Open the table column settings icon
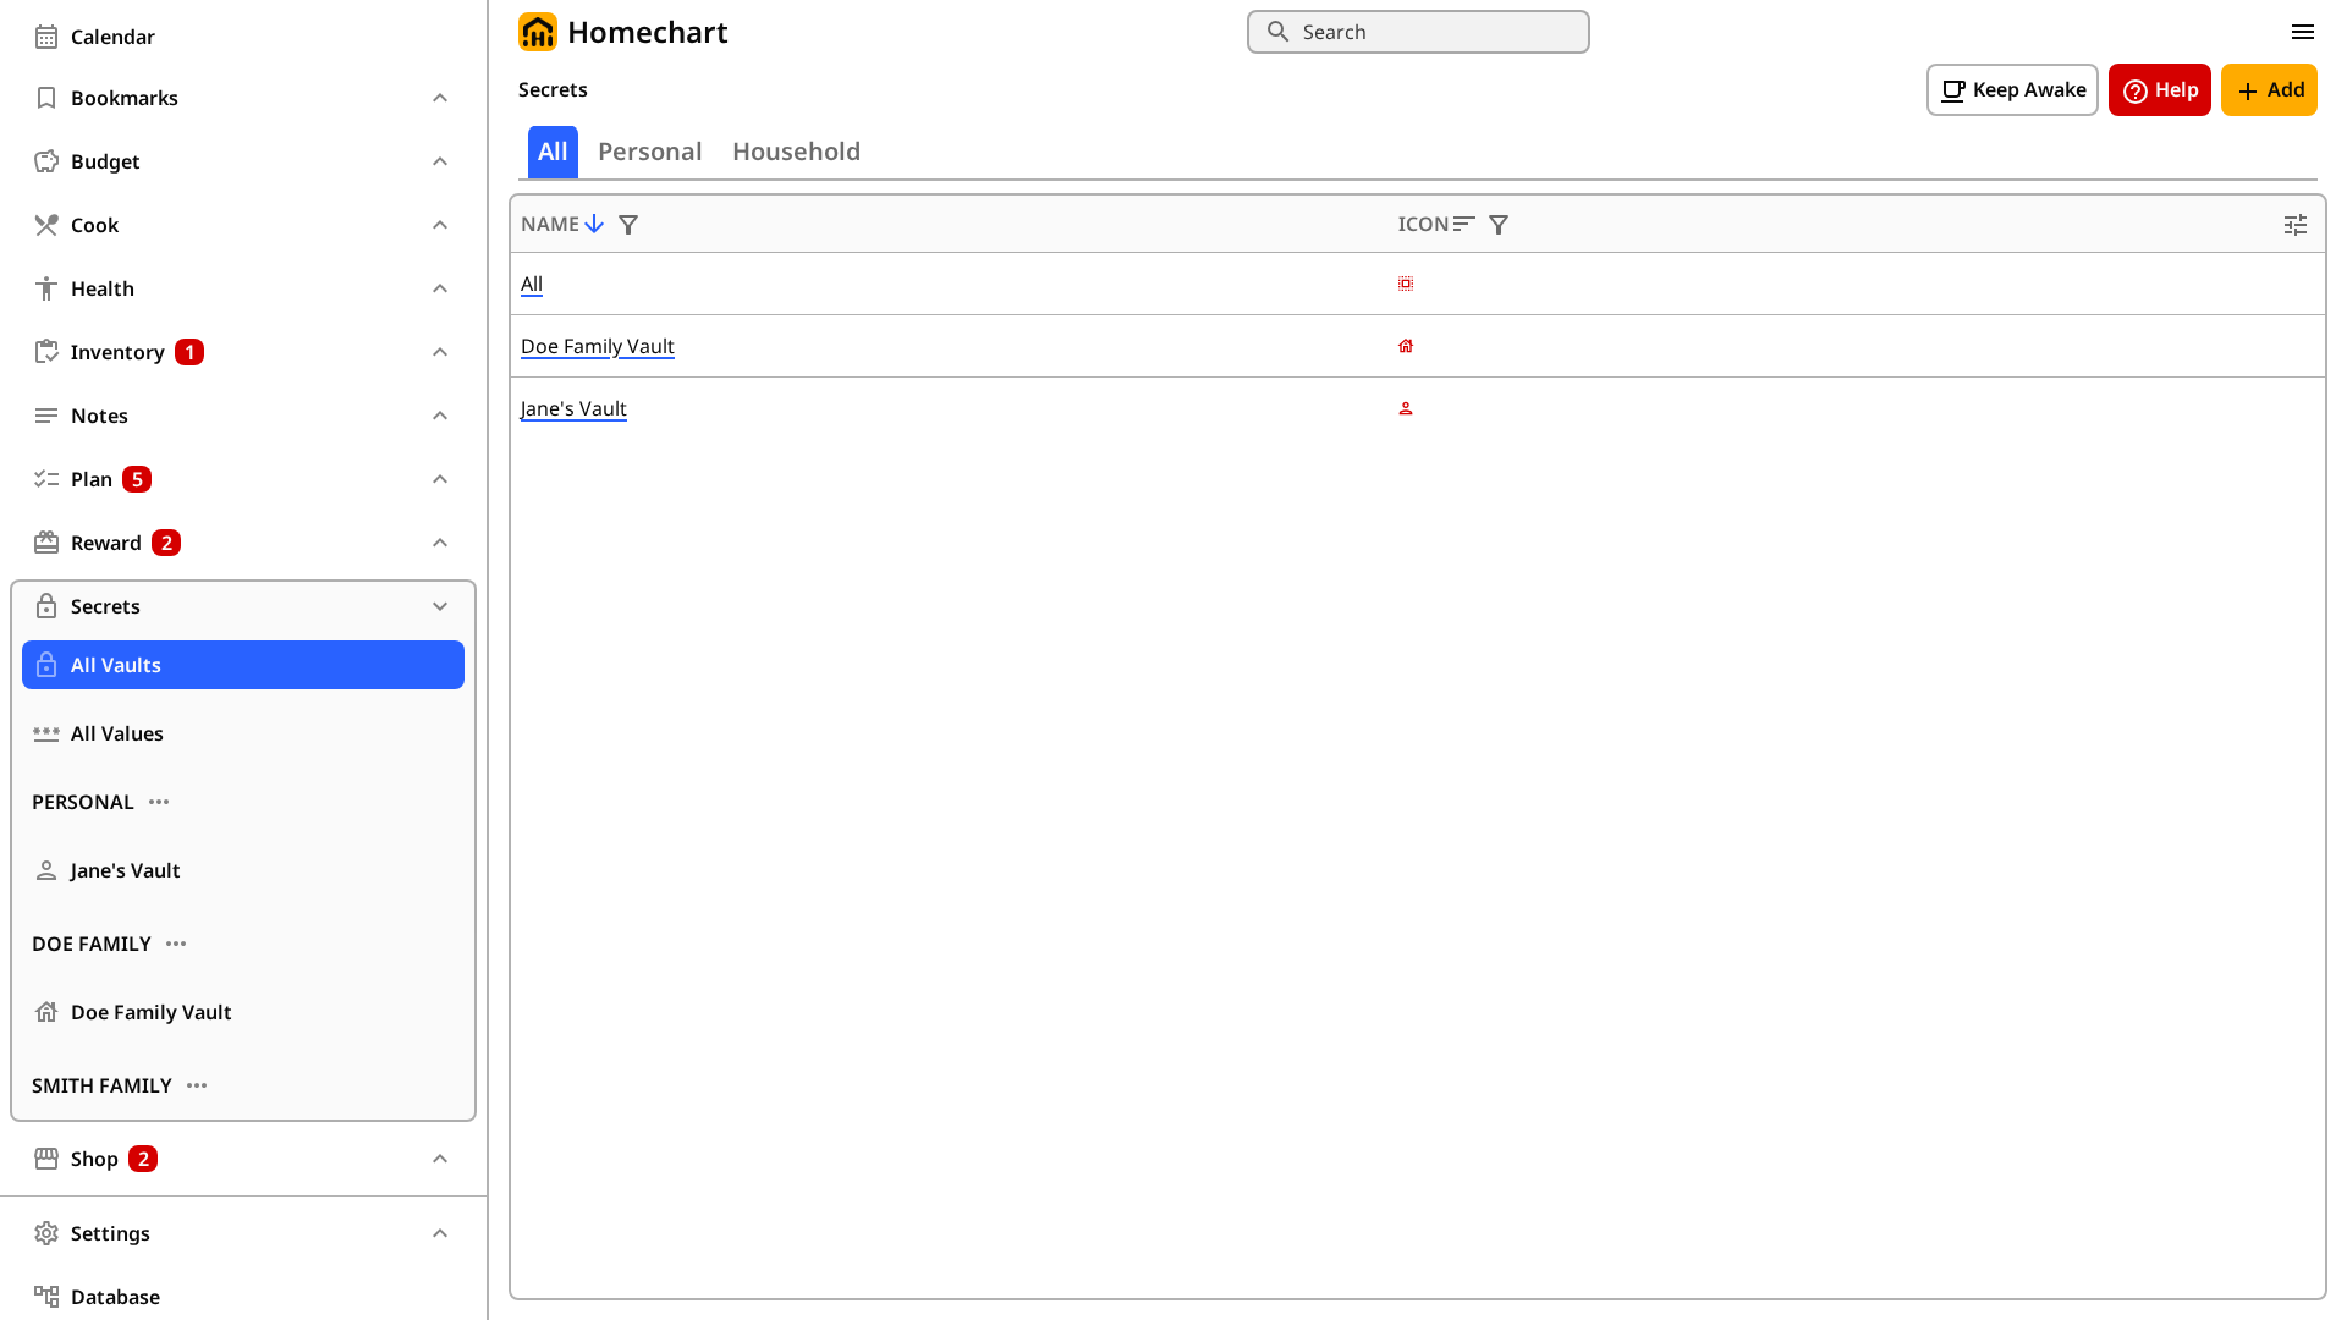This screenshot has height=1320, width=2347. (2295, 225)
